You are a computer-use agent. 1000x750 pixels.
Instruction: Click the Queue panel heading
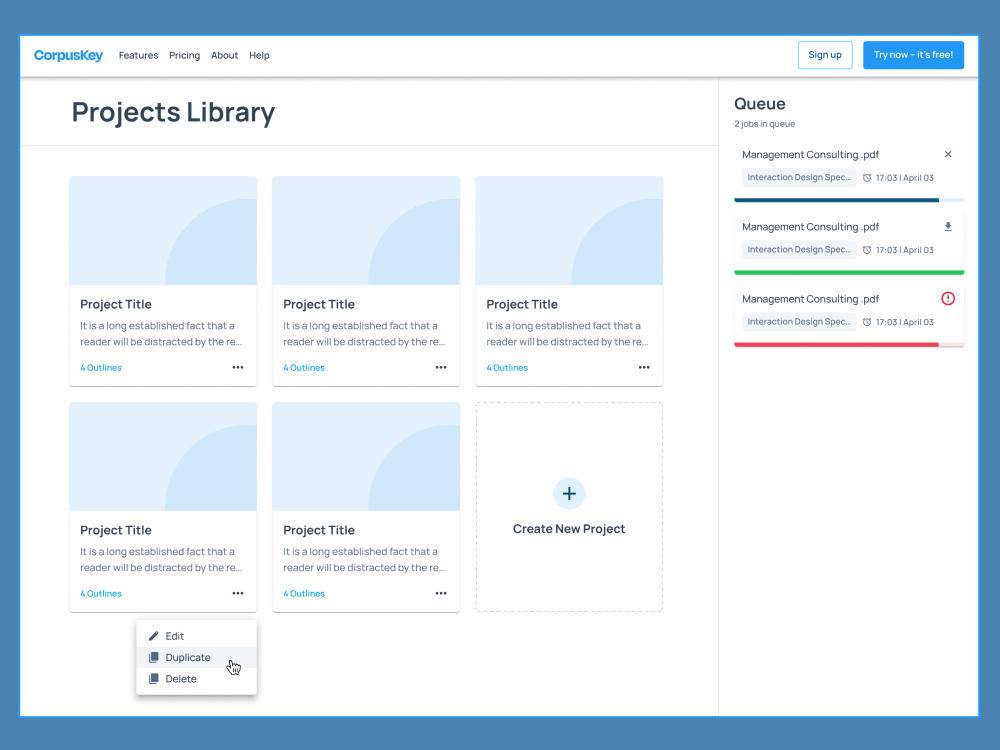[x=760, y=104]
